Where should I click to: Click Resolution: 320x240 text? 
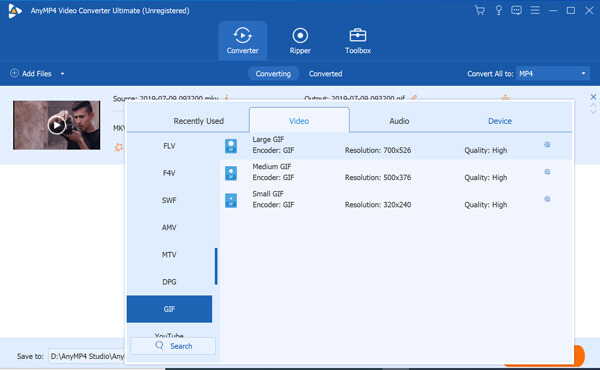[x=378, y=205]
